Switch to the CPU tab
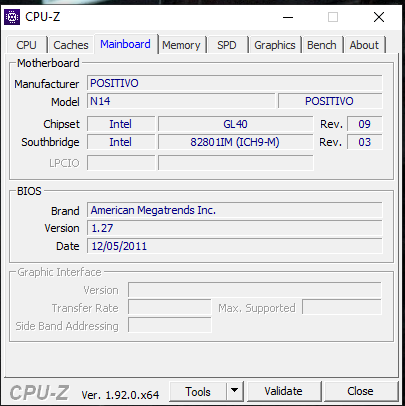 tap(26, 45)
